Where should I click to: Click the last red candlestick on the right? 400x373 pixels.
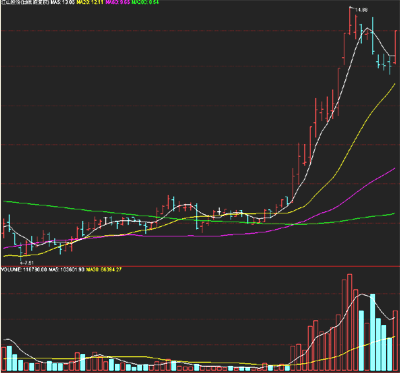(x=395, y=47)
